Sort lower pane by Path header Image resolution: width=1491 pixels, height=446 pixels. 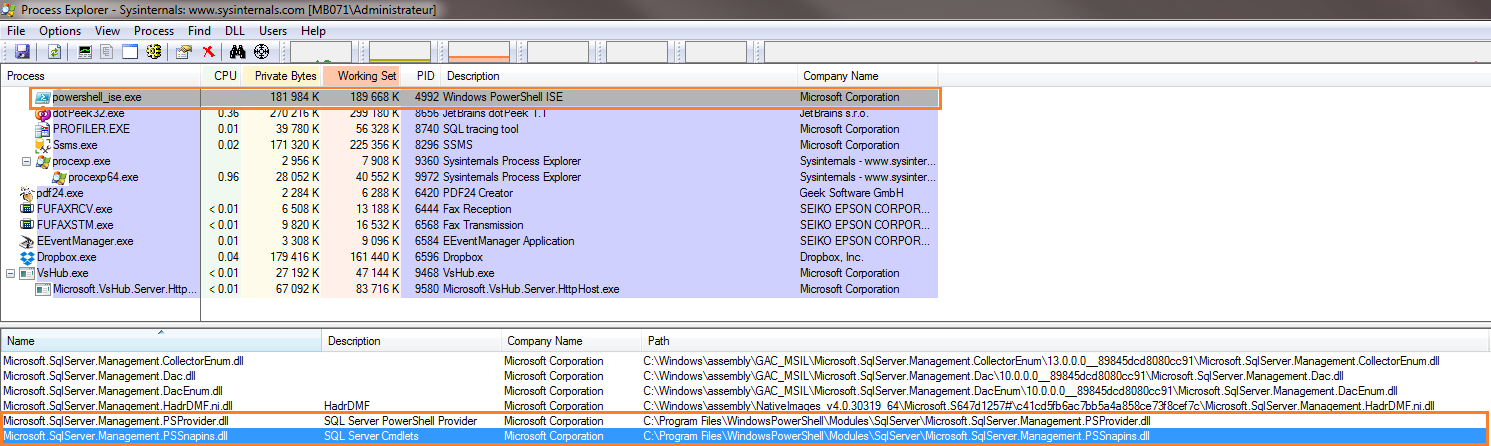pos(1065,341)
